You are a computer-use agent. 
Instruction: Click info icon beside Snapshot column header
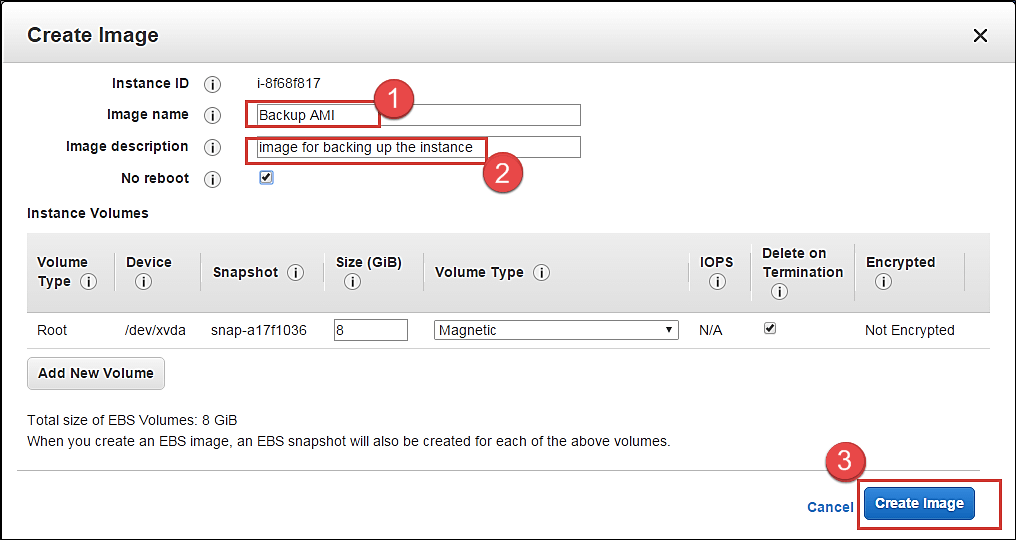[295, 273]
